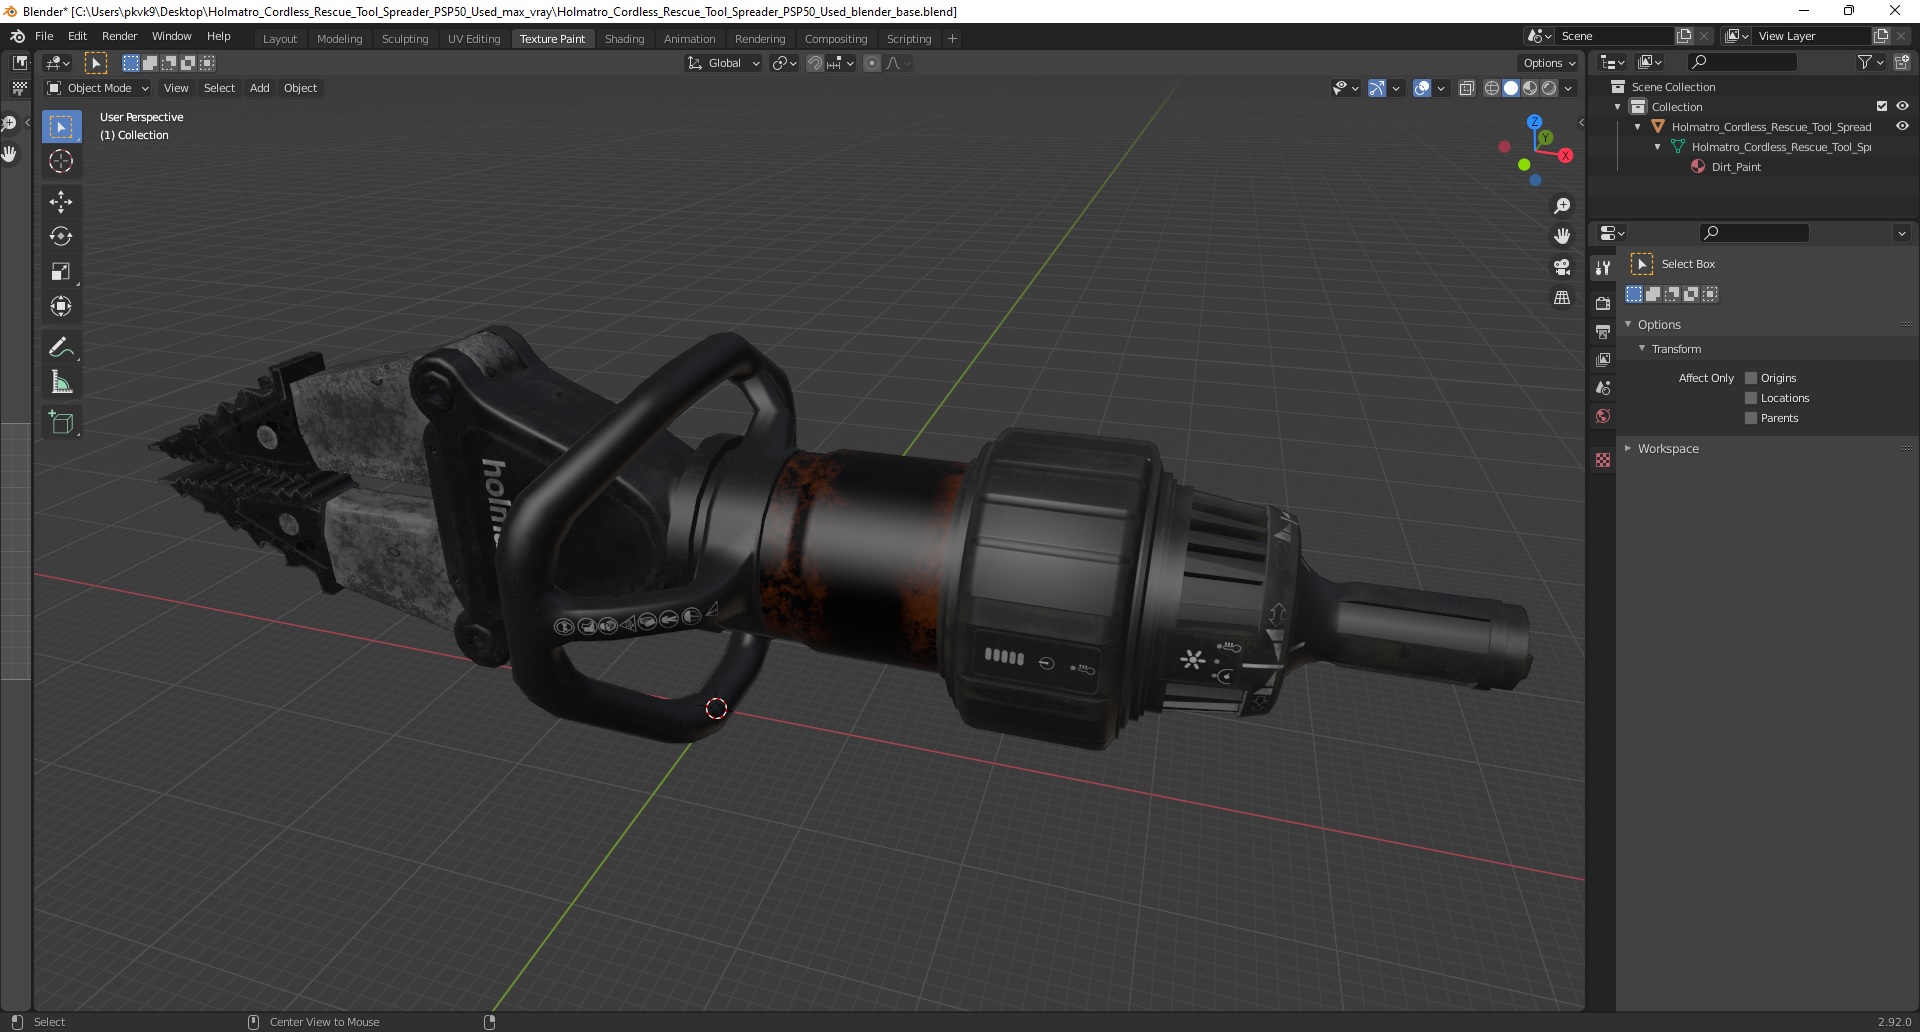Viewport: 1920px width, 1032px height.
Task: Enable Affect Only Origins checkbox
Action: click(x=1751, y=378)
